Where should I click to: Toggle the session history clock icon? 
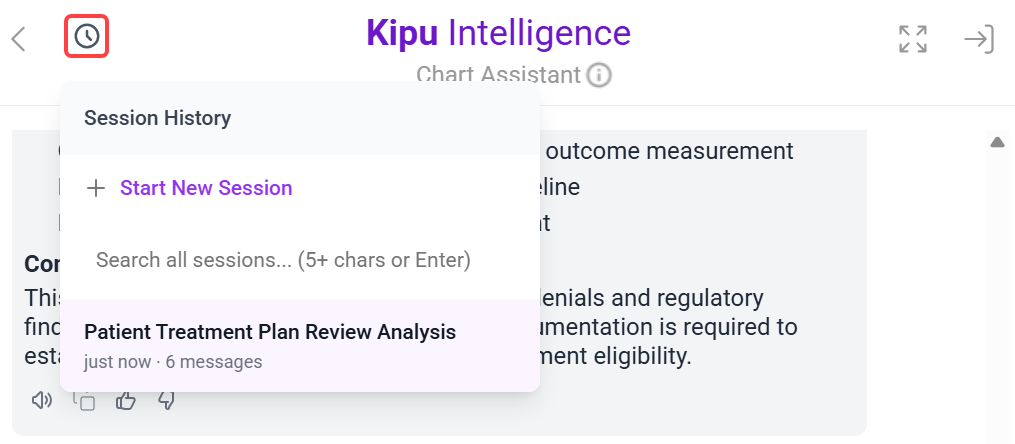coord(87,38)
